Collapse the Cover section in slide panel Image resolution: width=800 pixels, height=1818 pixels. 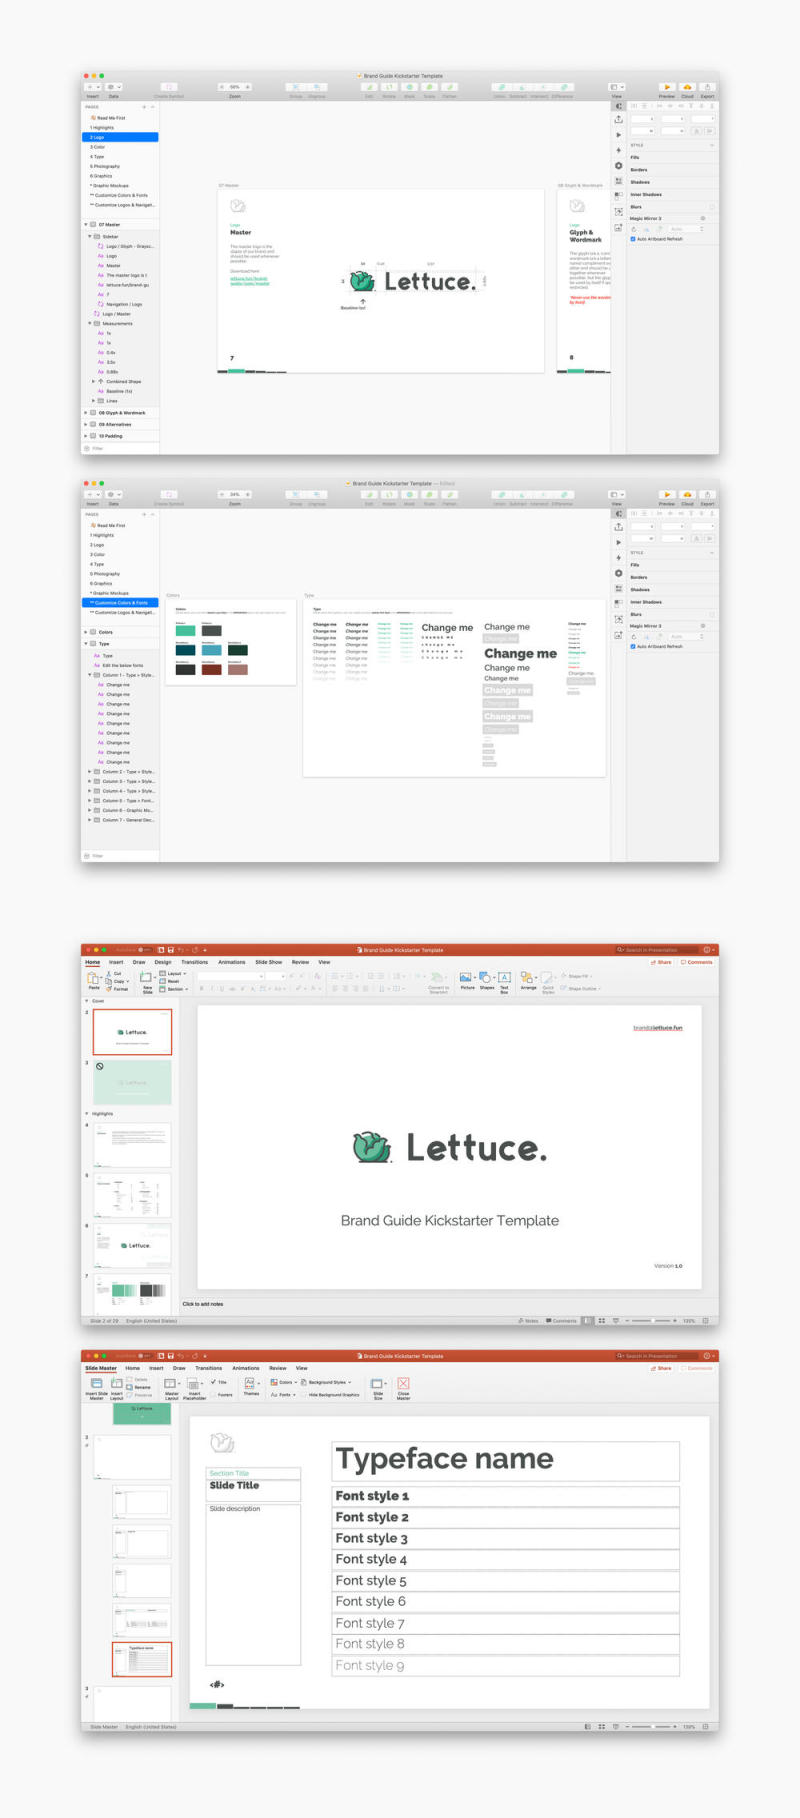pos(87,1001)
